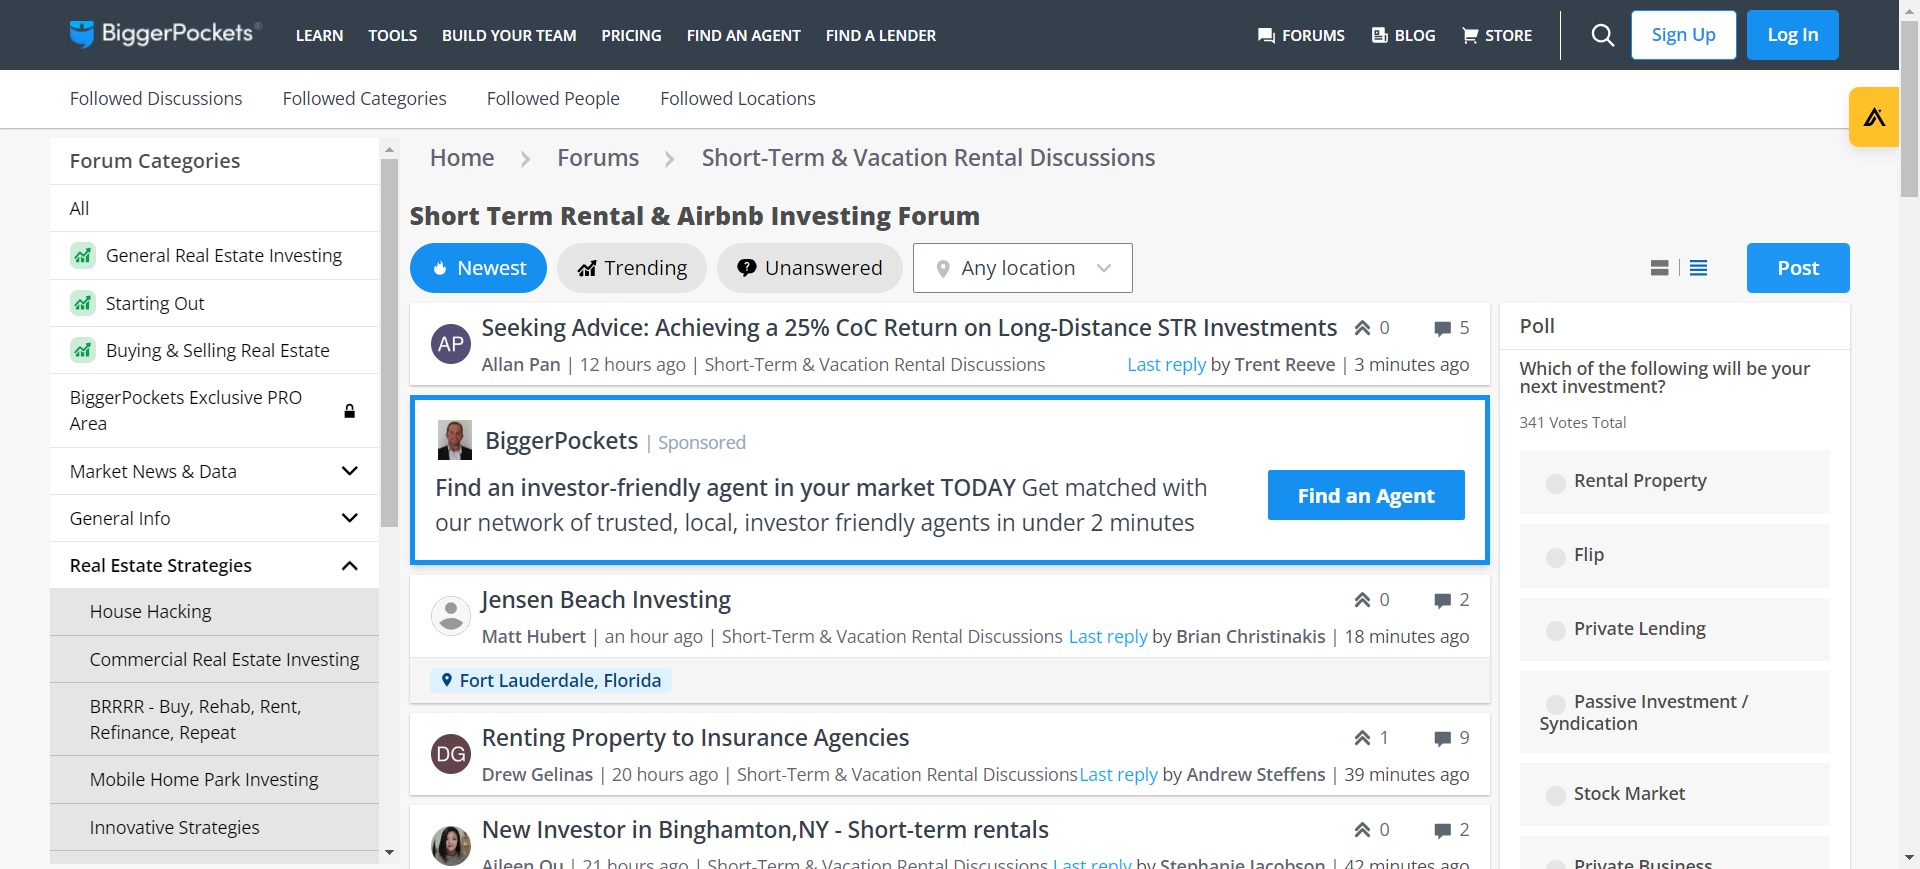
Task: Click comment icon on Renting Property post
Action: click(x=1442, y=739)
